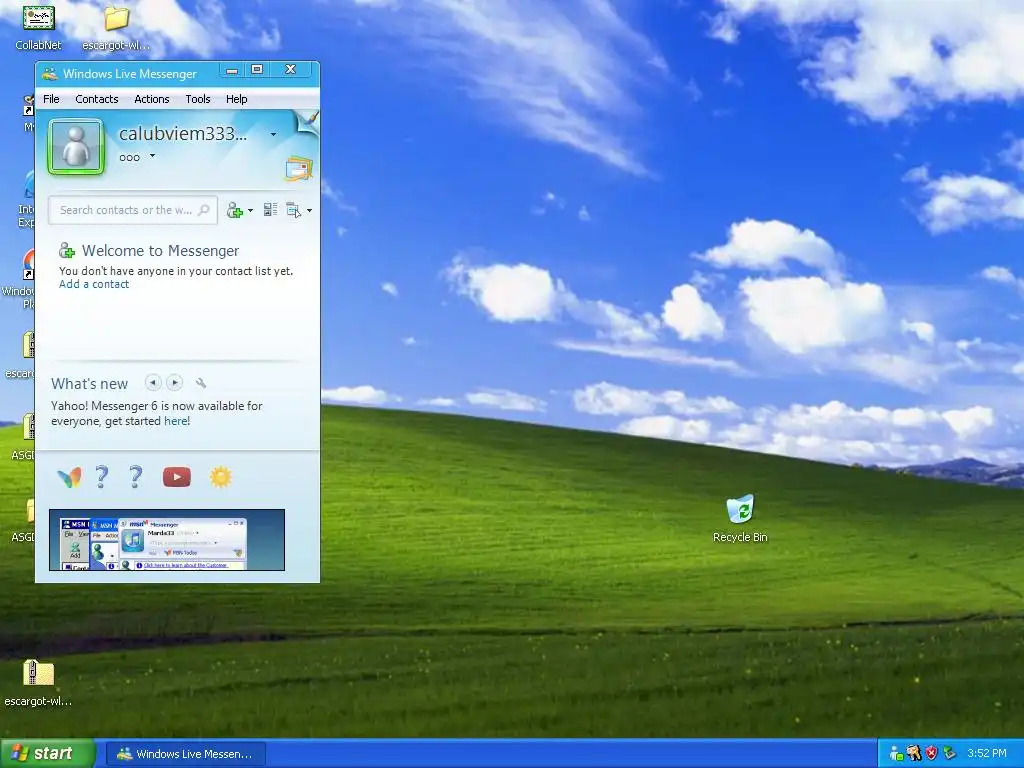Follow the 'Add a contact' link

94,284
